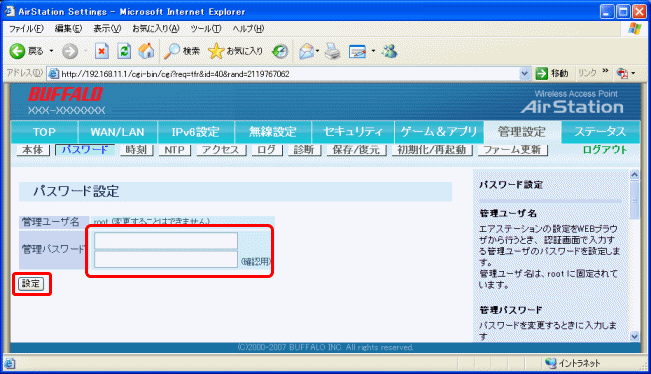
Task: Switch to the TOP tab
Action: coord(44,132)
